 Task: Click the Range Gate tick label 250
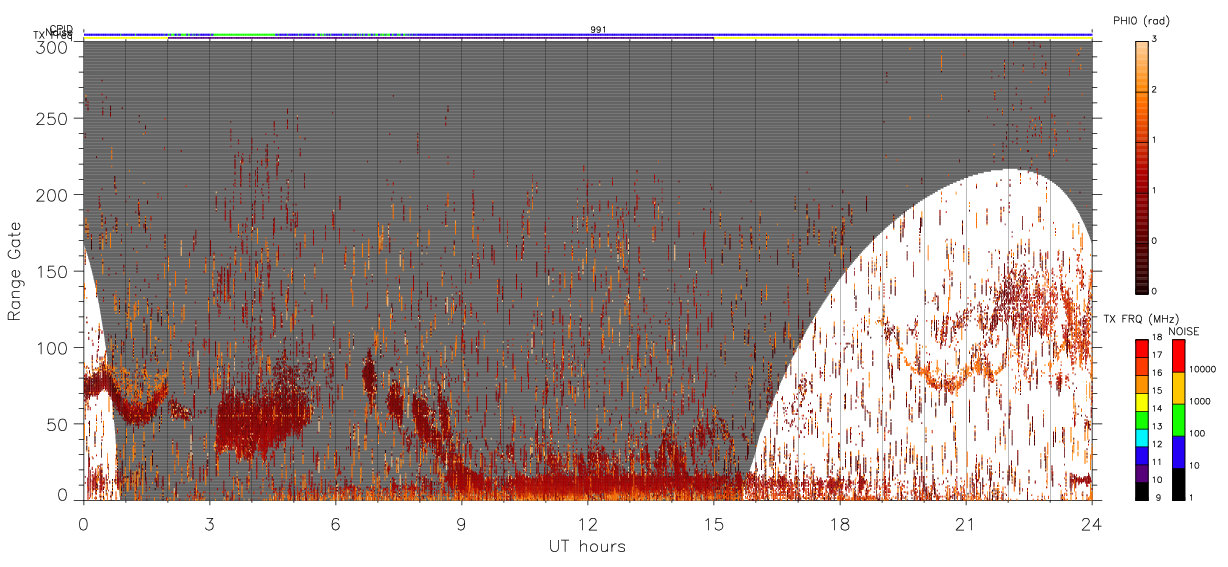click(54, 118)
